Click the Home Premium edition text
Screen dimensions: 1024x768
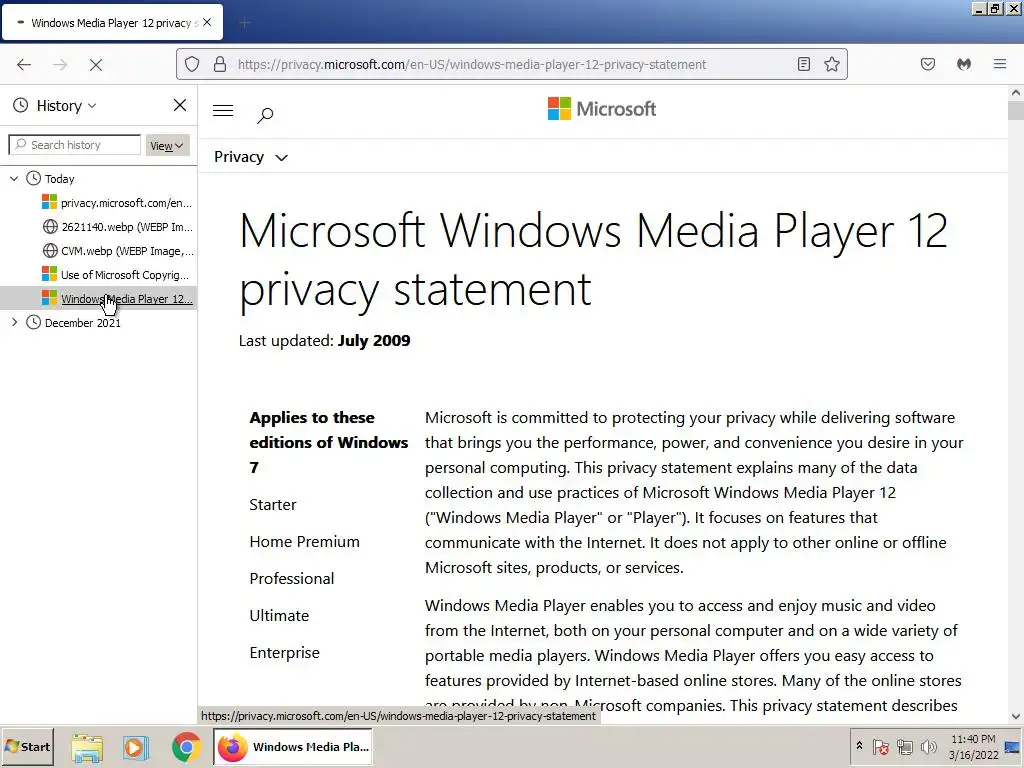[x=304, y=542]
